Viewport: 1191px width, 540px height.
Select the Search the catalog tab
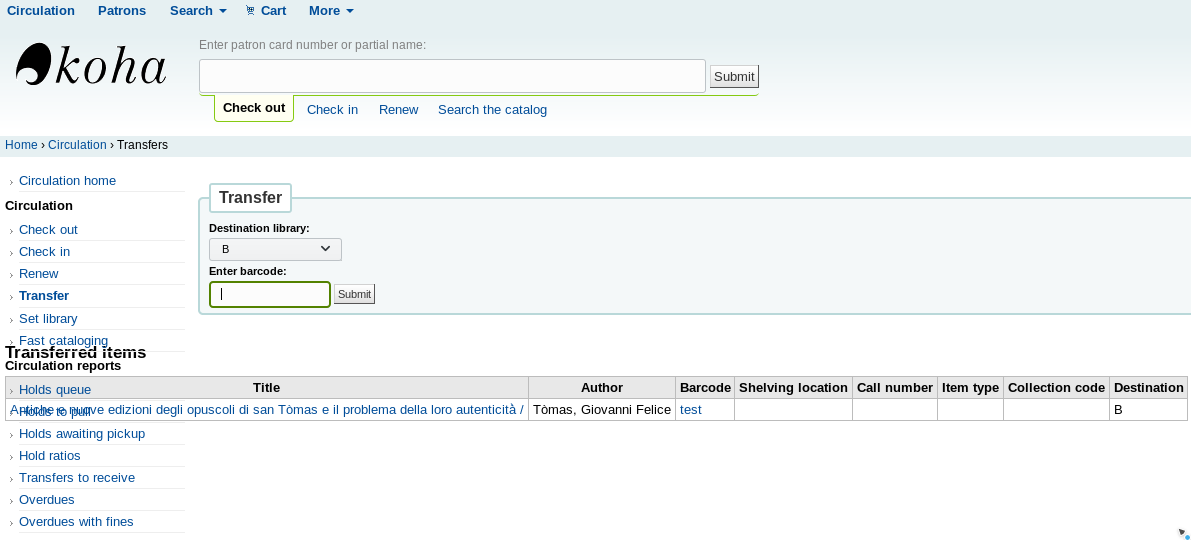click(x=492, y=110)
